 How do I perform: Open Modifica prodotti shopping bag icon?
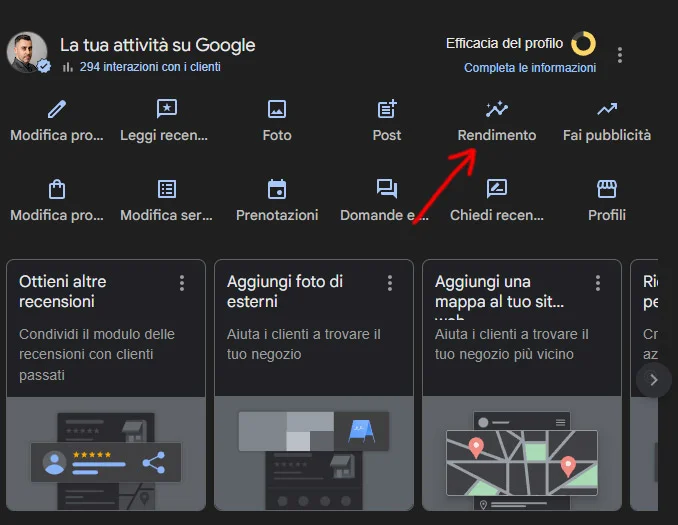pyautogui.click(x=57, y=189)
